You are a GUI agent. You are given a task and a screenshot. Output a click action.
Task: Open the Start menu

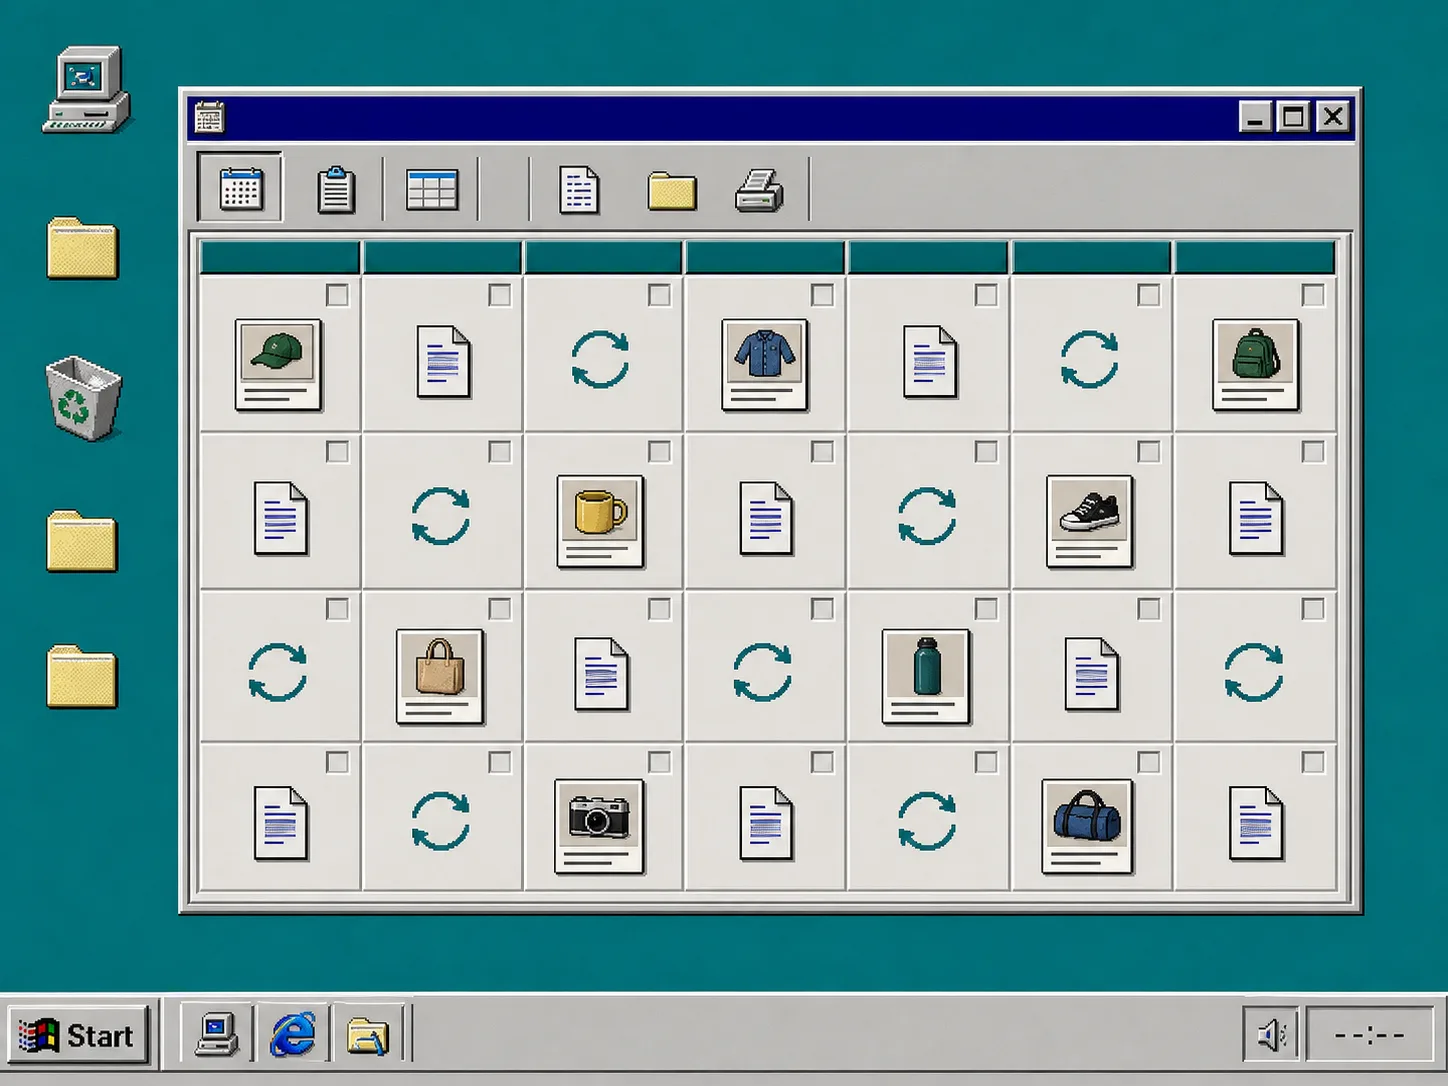click(79, 1035)
